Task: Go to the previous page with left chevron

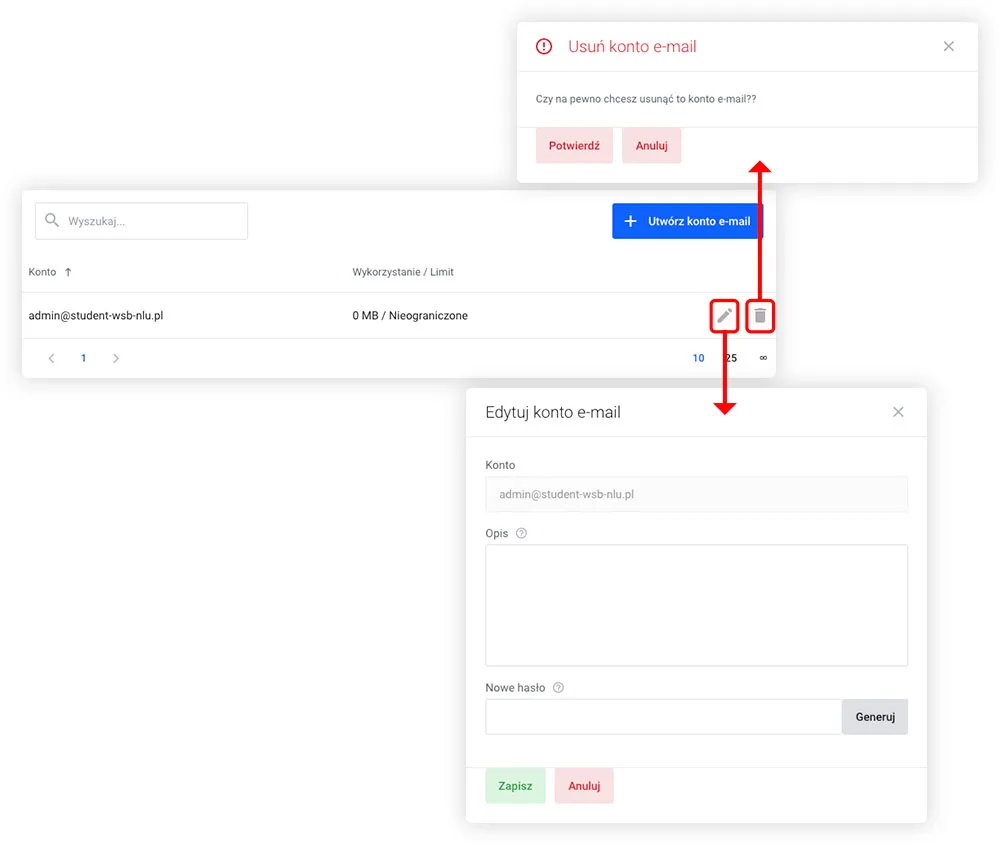Action: tap(52, 358)
